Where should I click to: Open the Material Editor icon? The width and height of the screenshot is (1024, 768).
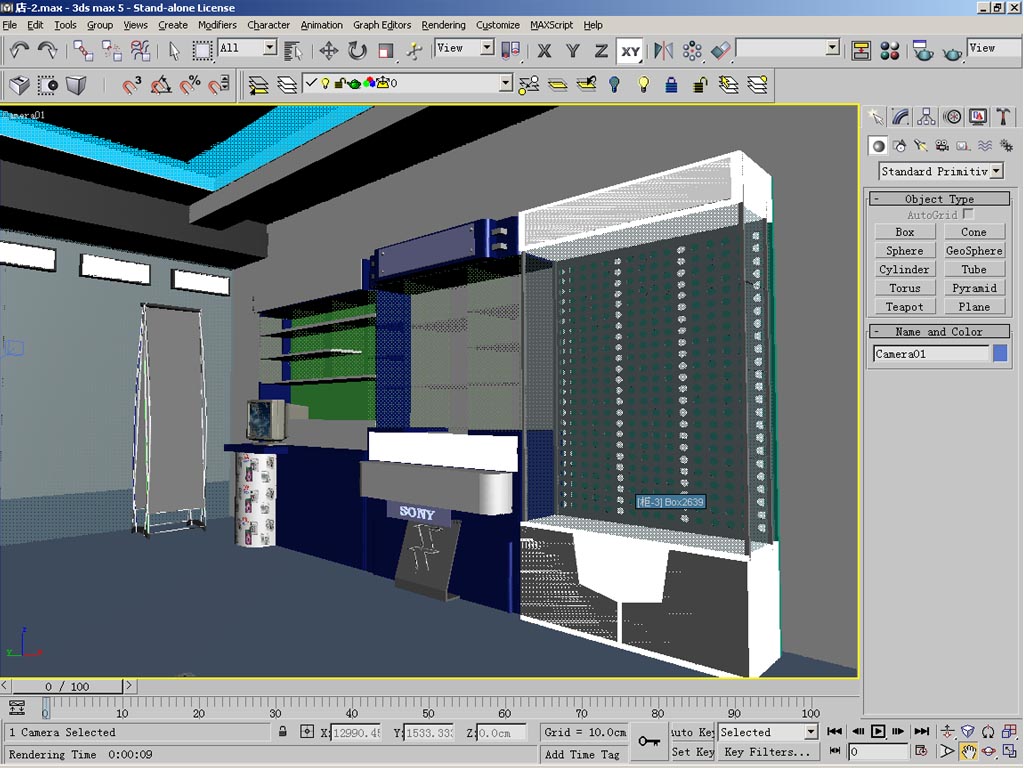[x=889, y=50]
